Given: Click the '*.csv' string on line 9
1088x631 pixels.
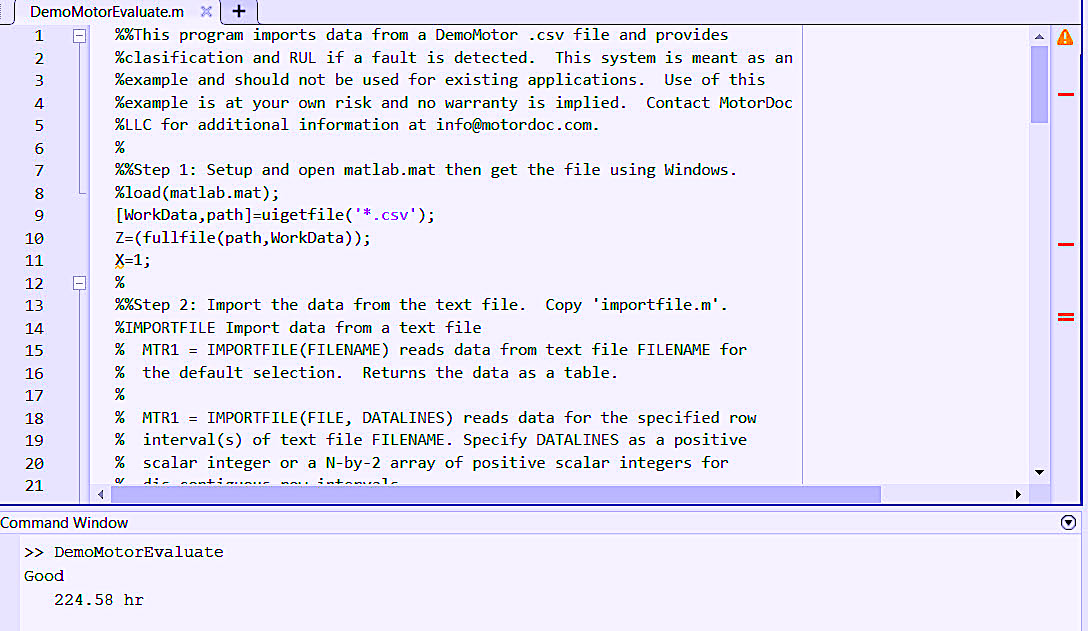Looking at the screenshot, I should [x=386, y=215].
